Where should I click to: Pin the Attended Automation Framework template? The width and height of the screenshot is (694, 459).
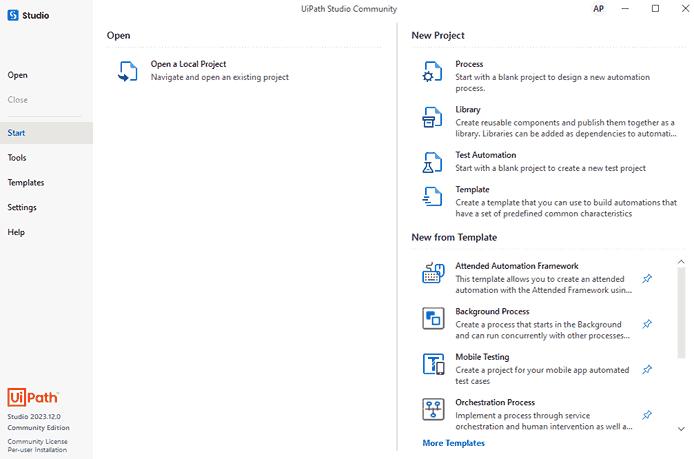pyautogui.click(x=647, y=279)
